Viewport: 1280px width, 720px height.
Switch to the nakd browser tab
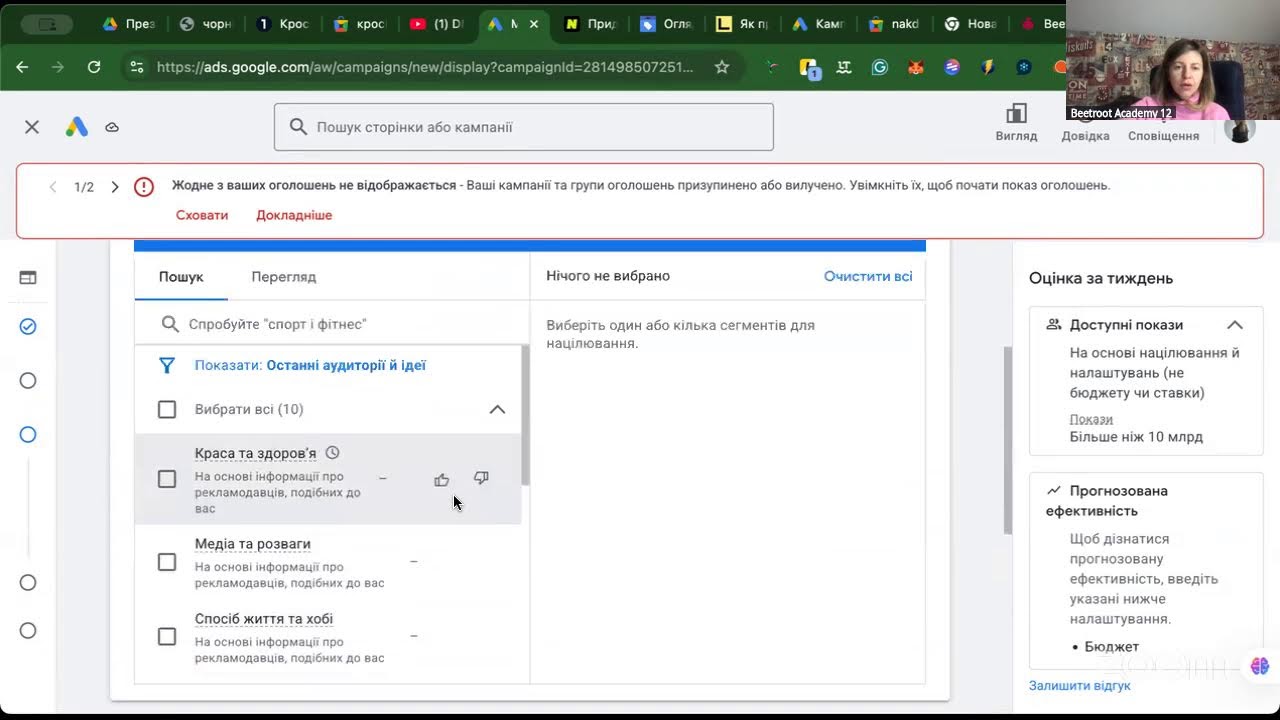895,24
